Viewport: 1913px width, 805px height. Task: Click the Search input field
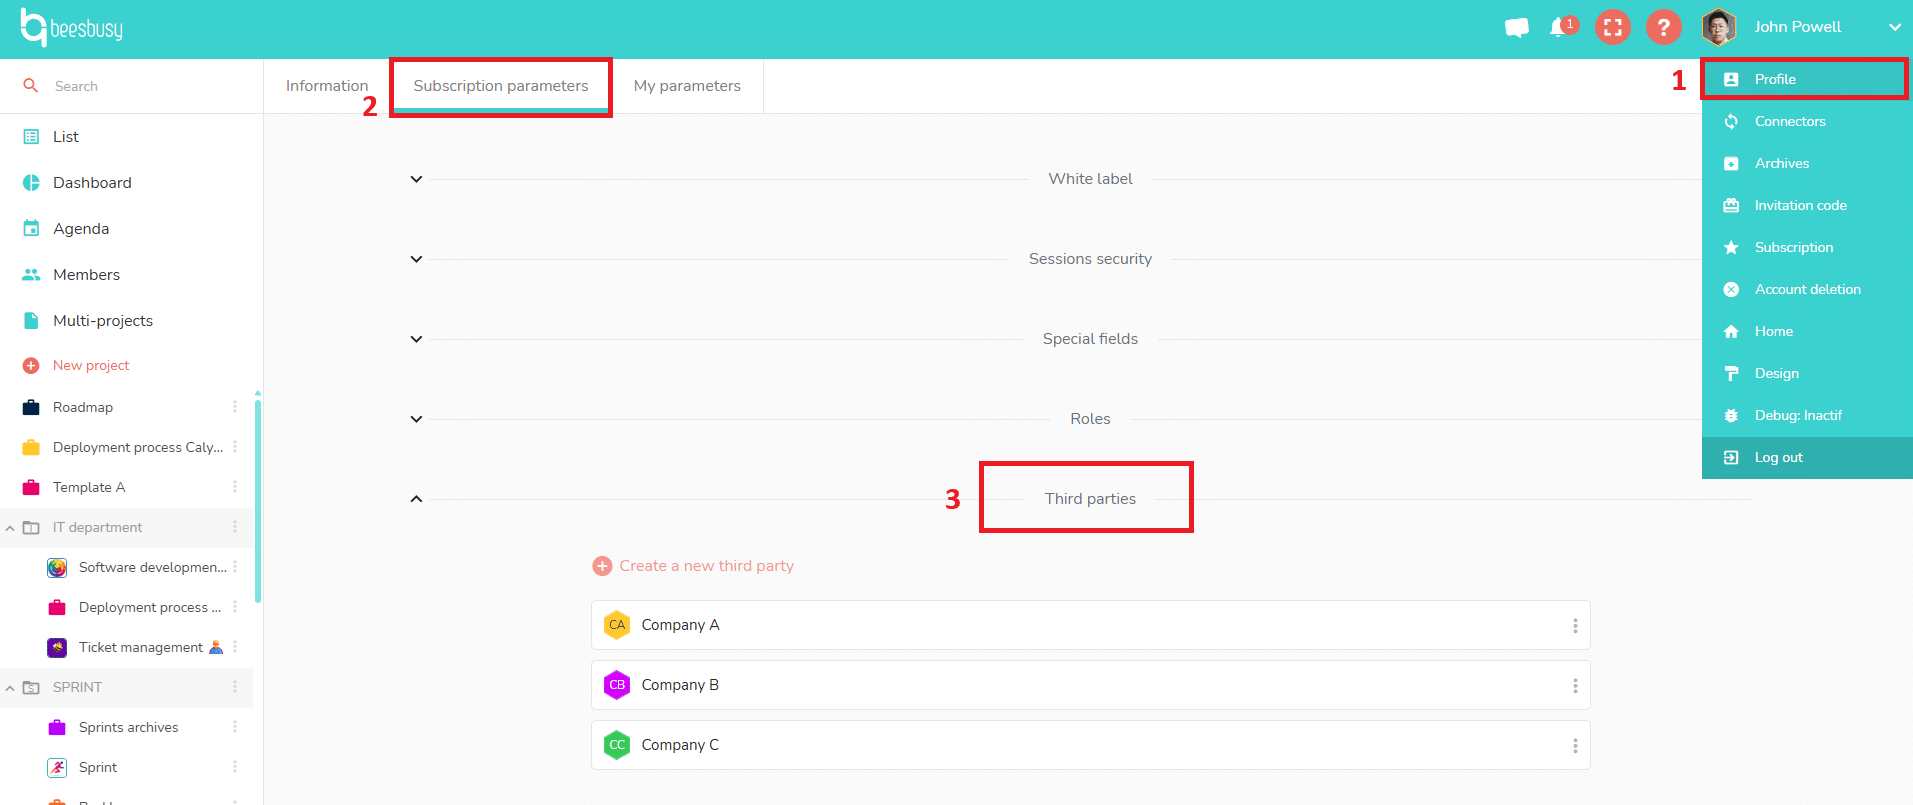[140, 86]
